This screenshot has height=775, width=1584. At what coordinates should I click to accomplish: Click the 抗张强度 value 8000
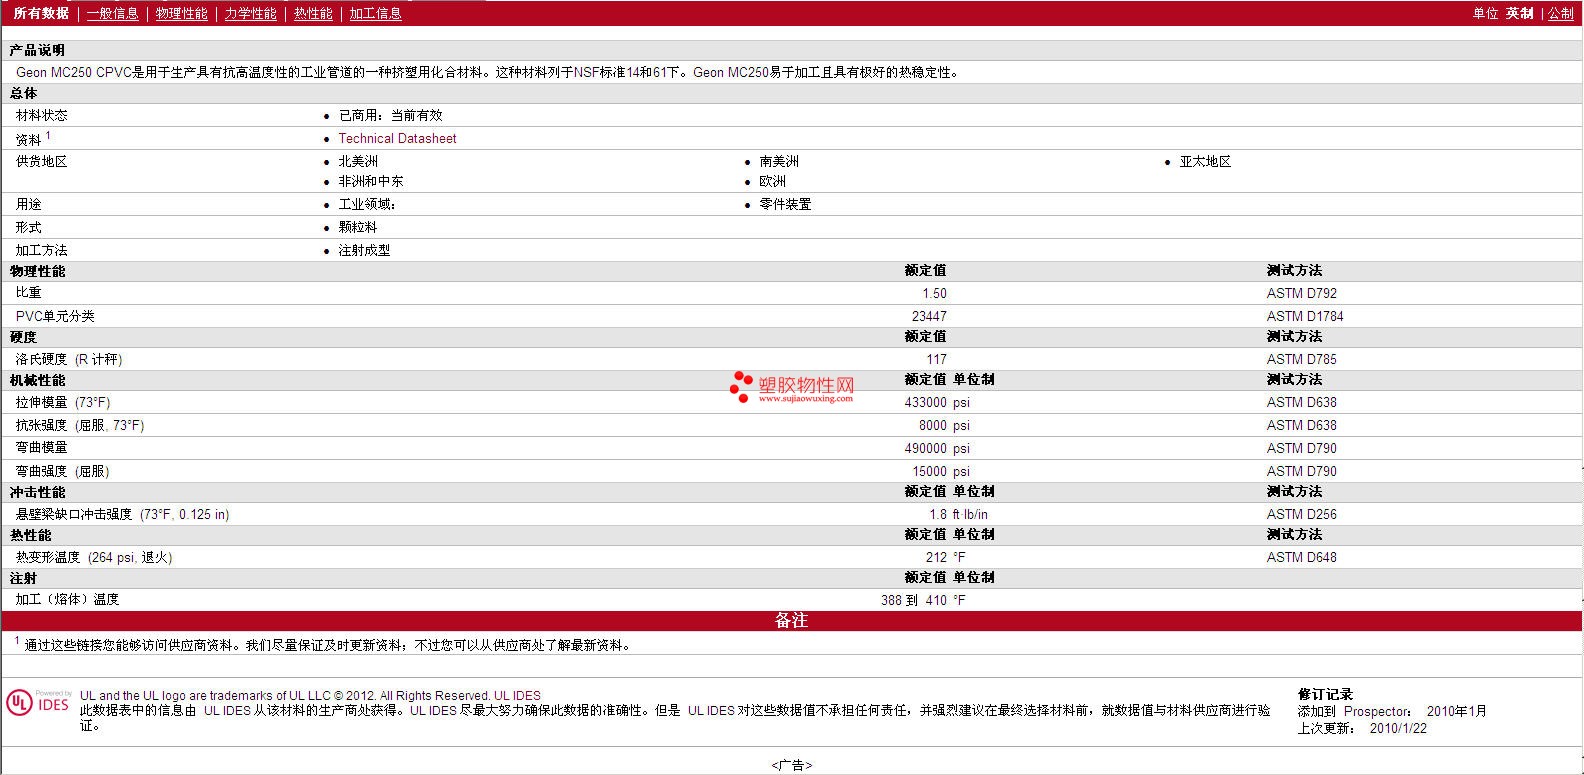click(932, 425)
